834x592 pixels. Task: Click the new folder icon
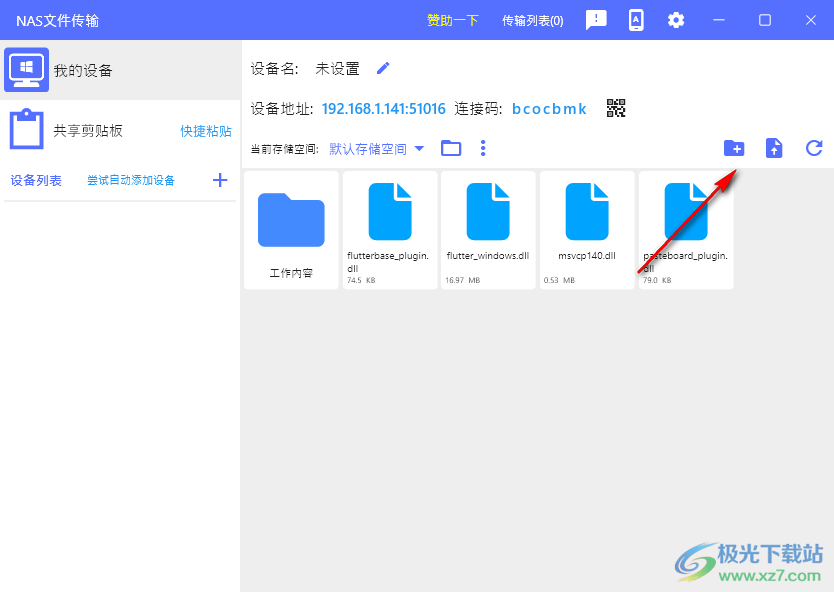tap(734, 148)
